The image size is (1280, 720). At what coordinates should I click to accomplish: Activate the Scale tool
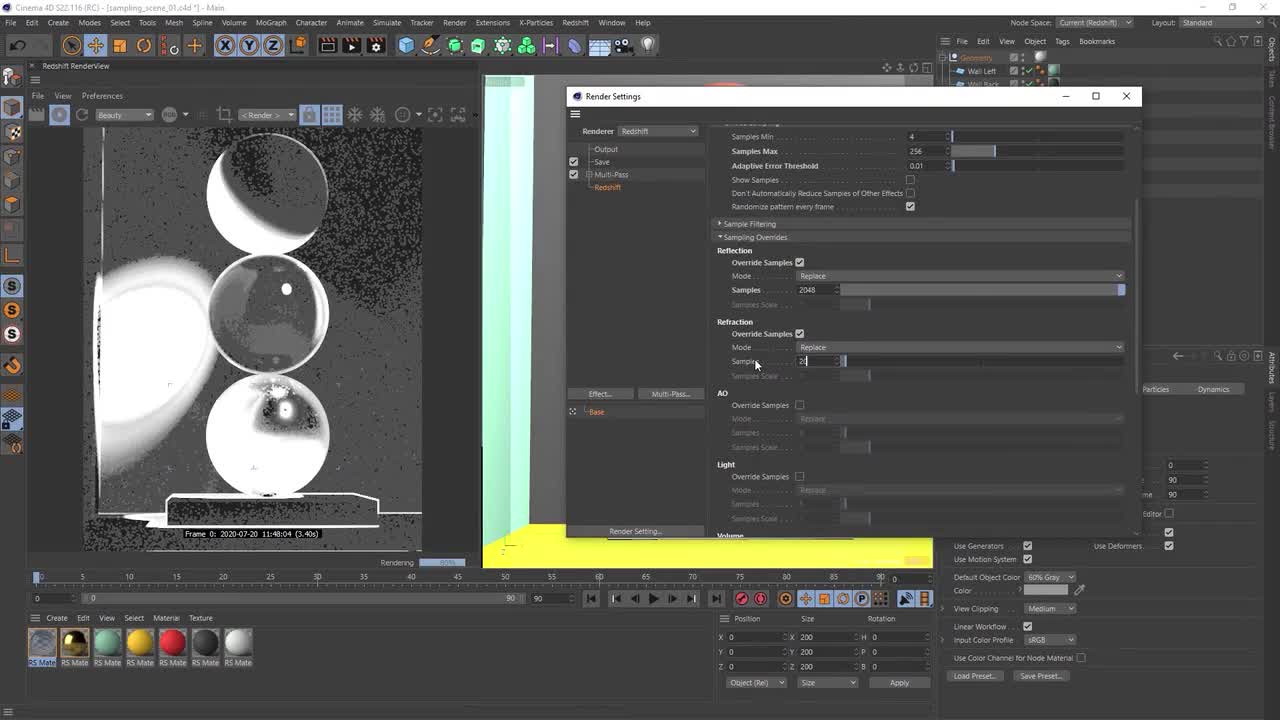(120, 45)
